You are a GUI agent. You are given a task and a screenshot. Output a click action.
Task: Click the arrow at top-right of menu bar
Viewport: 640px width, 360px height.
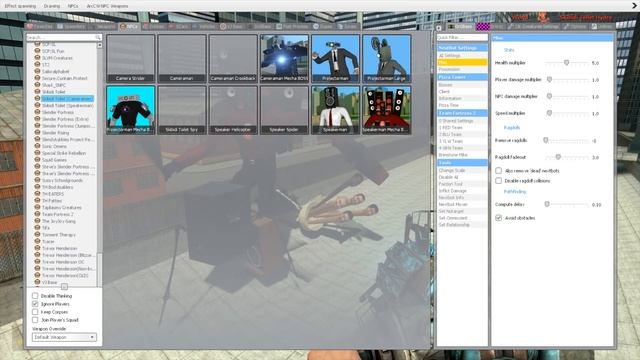[634, 6]
